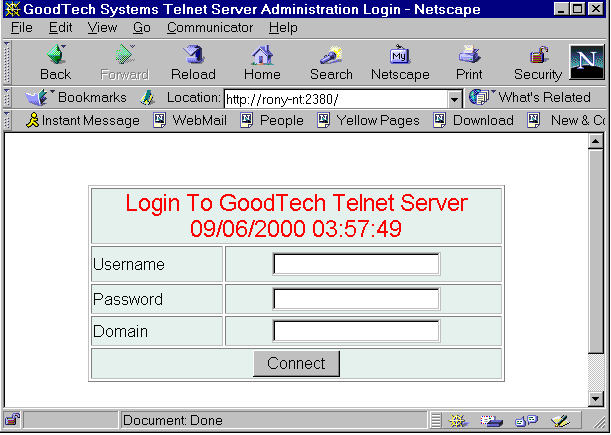Screen dimensions: 611x435
Task: Open Download personal toolbar item
Action: pyautogui.click(x=473, y=120)
